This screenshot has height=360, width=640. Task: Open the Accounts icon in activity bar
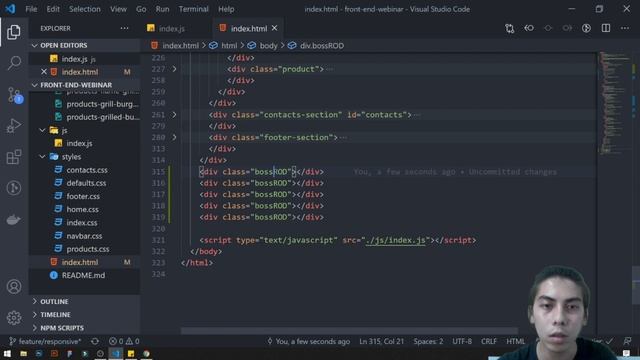pos(14,287)
